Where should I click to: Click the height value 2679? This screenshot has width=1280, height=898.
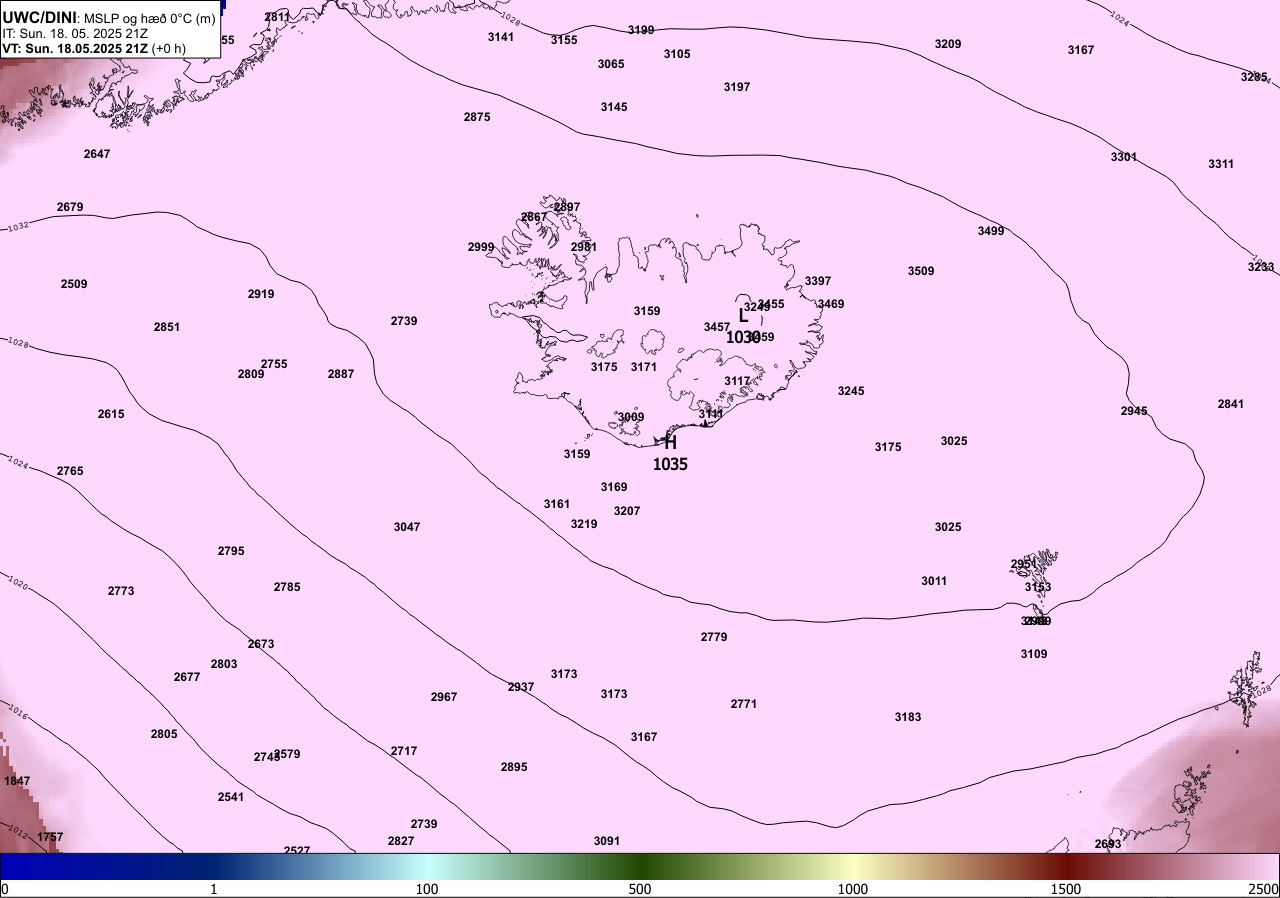pyautogui.click(x=70, y=207)
